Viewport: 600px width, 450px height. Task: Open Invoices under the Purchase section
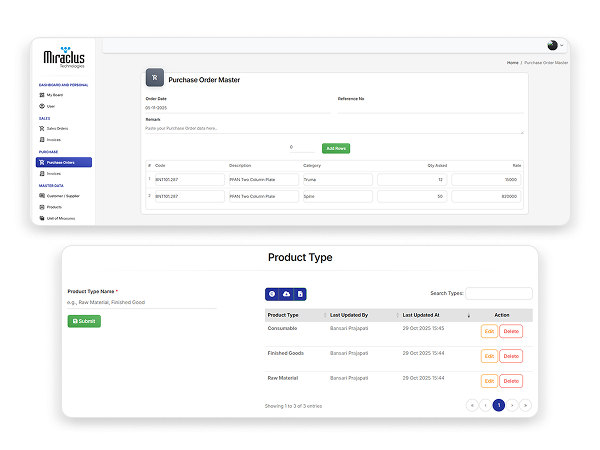coord(50,173)
